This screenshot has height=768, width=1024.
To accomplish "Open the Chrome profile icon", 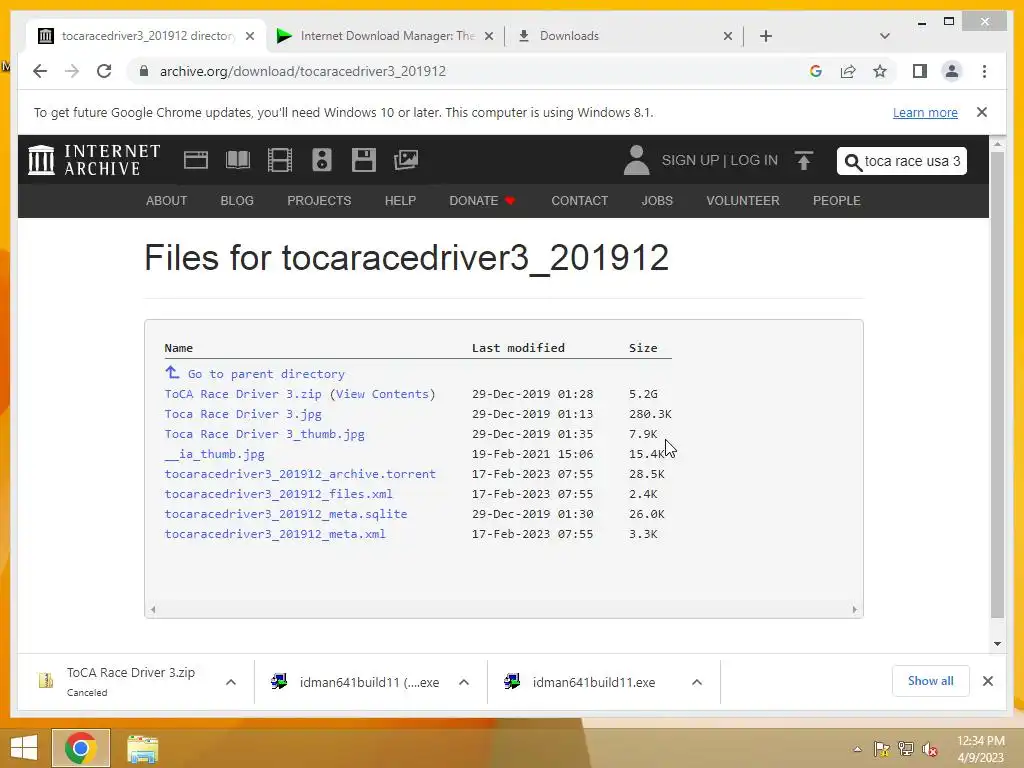I will tap(952, 71).
